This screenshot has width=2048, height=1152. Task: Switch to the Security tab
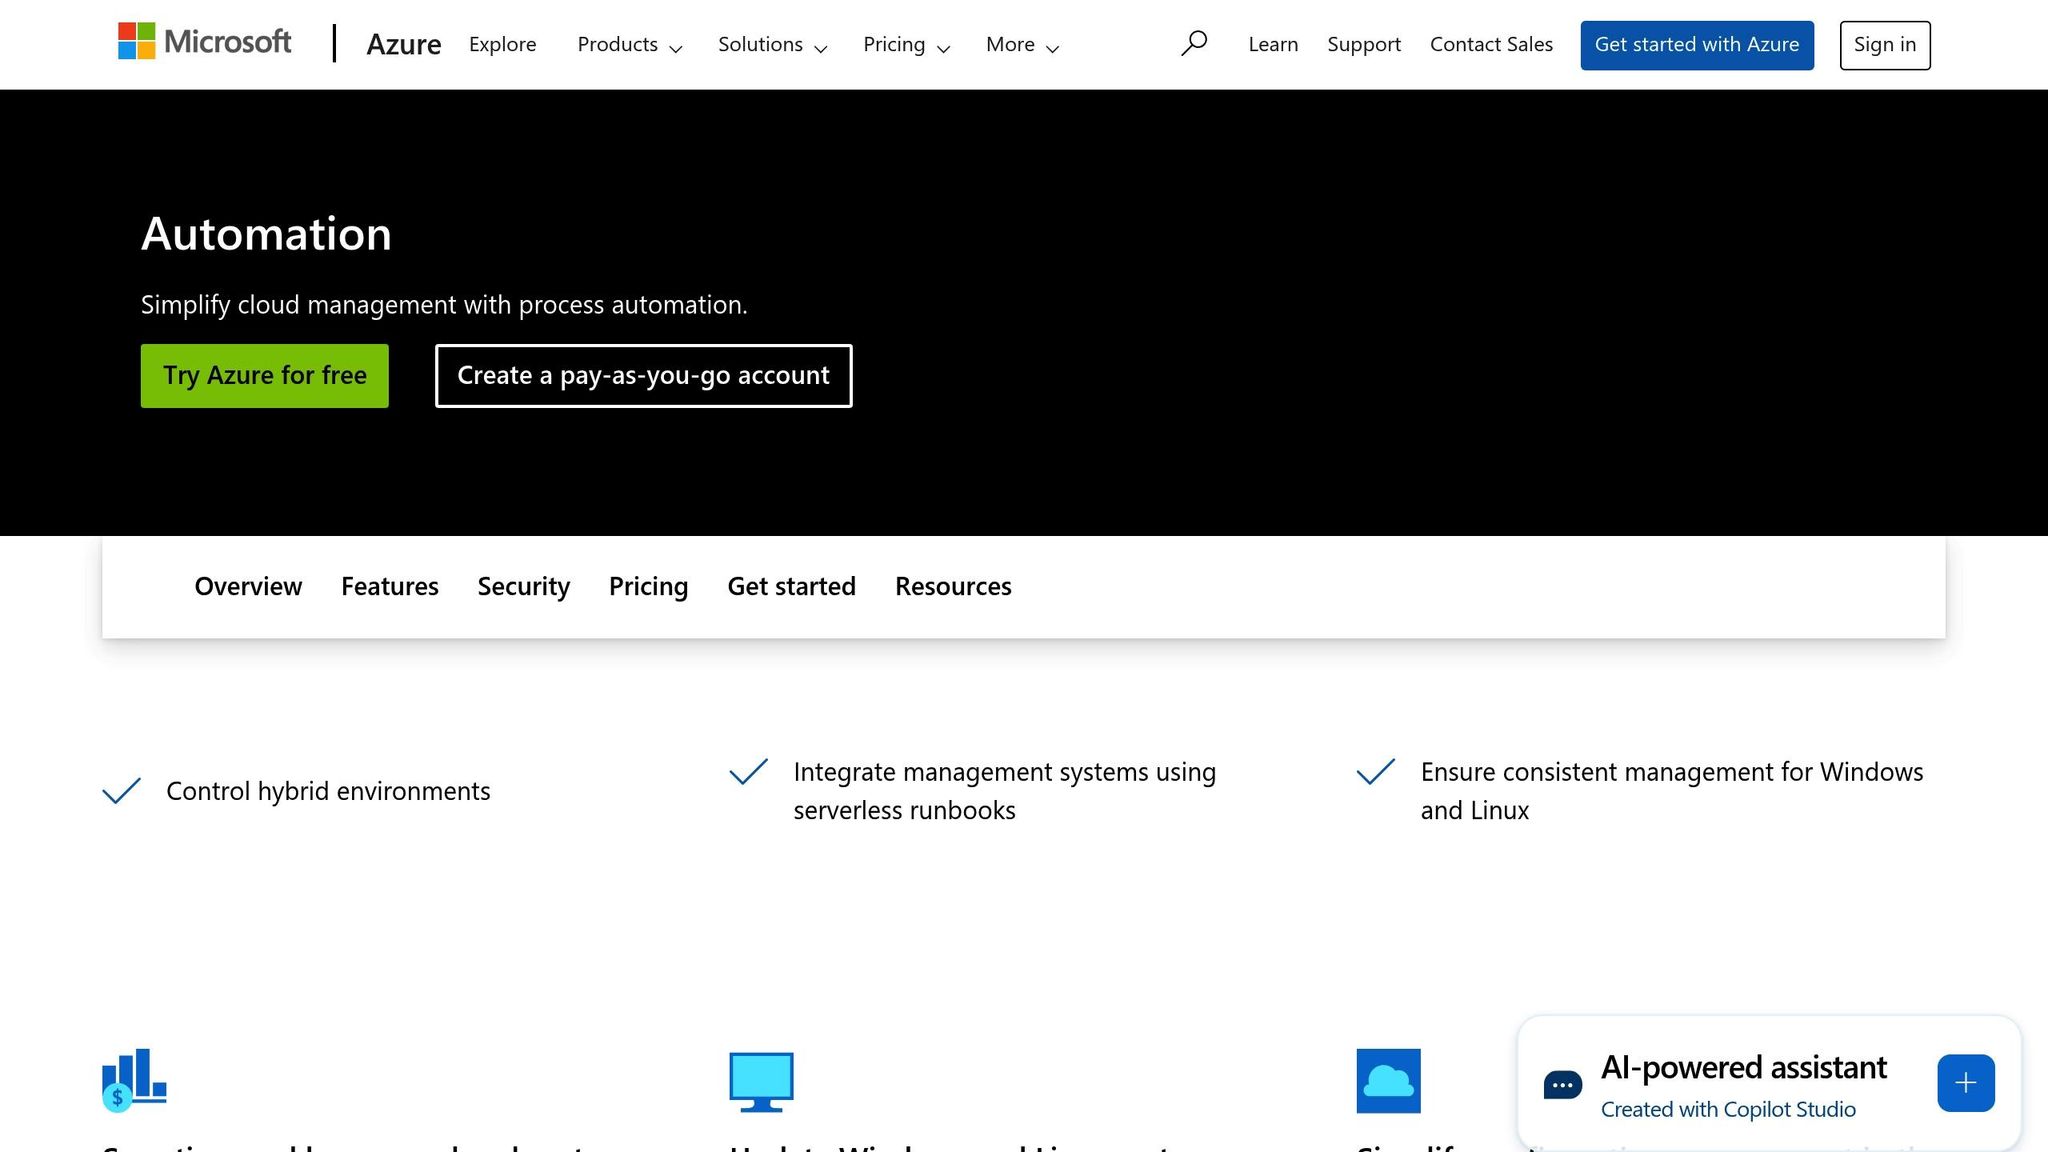(x=524, y=586)
